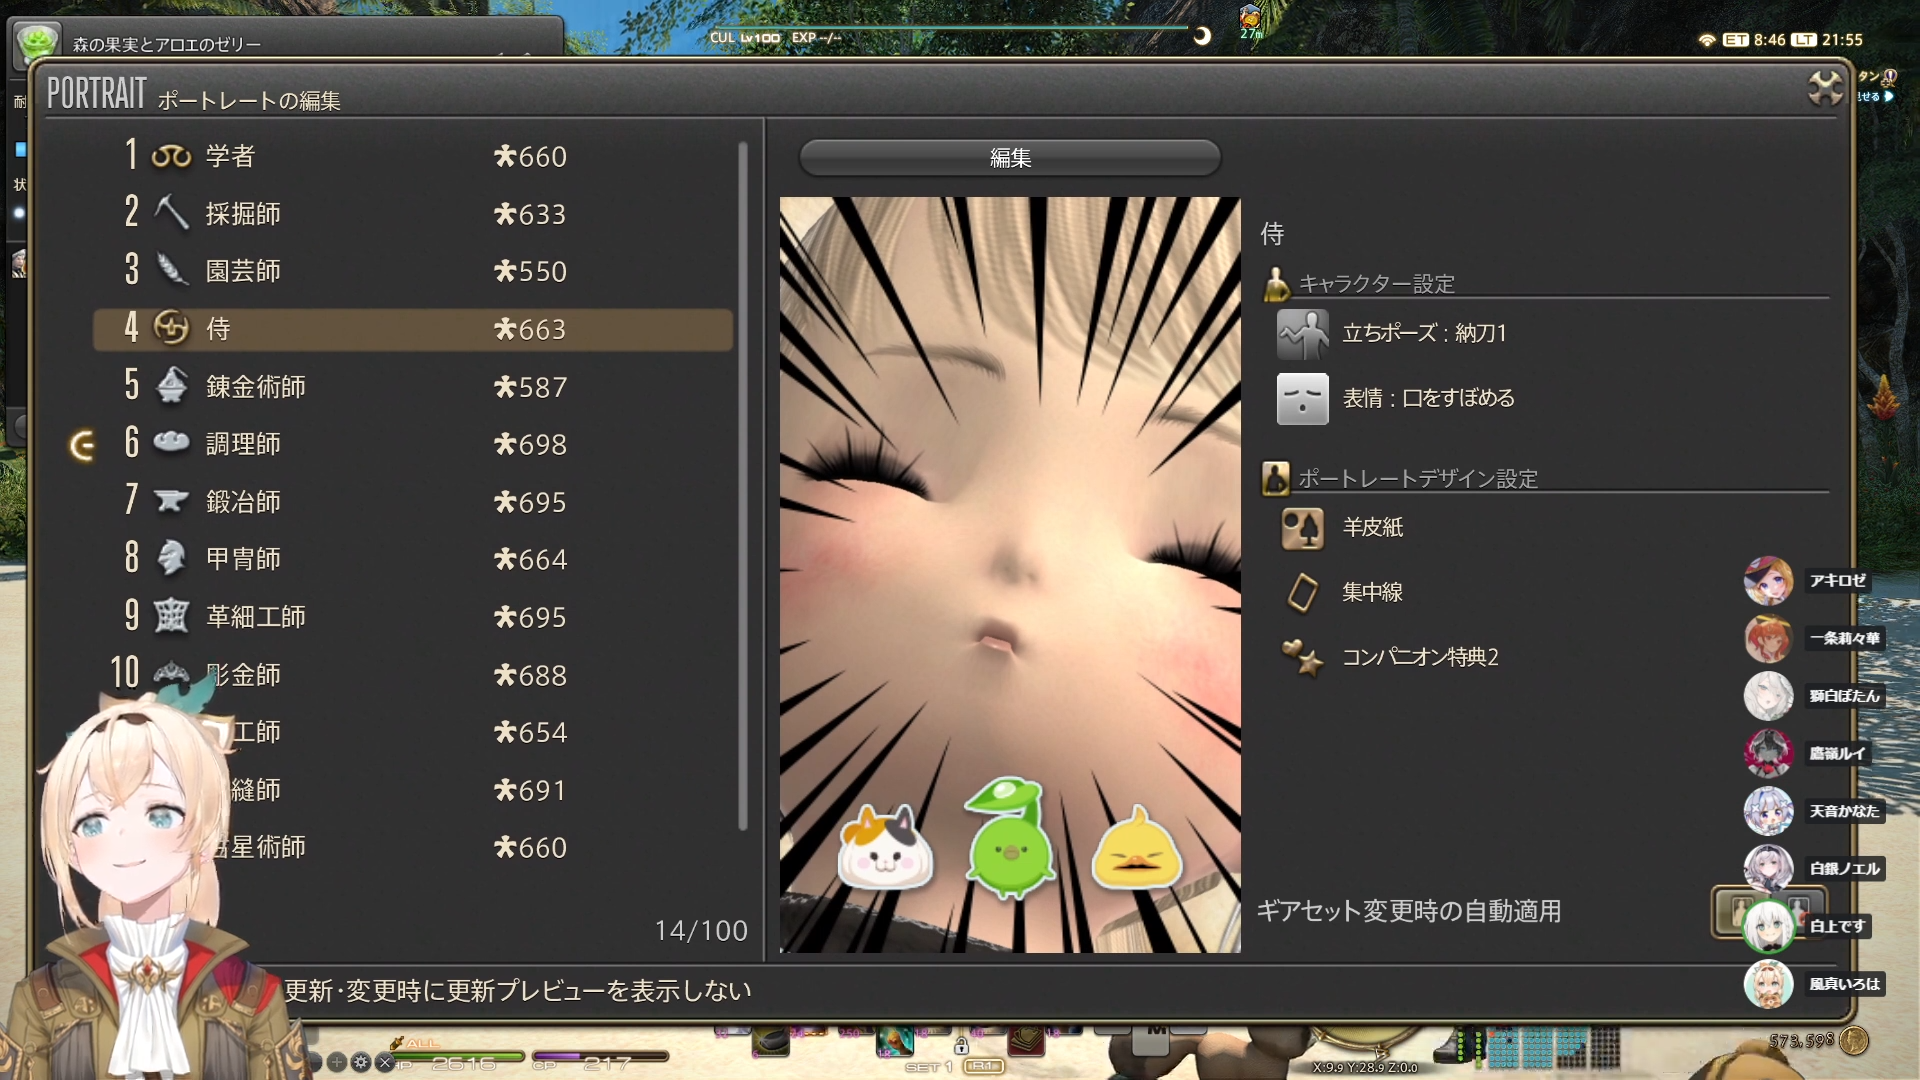The height and width of the screenshot is (1080, 1920).
Task: Click the 天音かなた avatar icon
Action: tap(1768, 811)
